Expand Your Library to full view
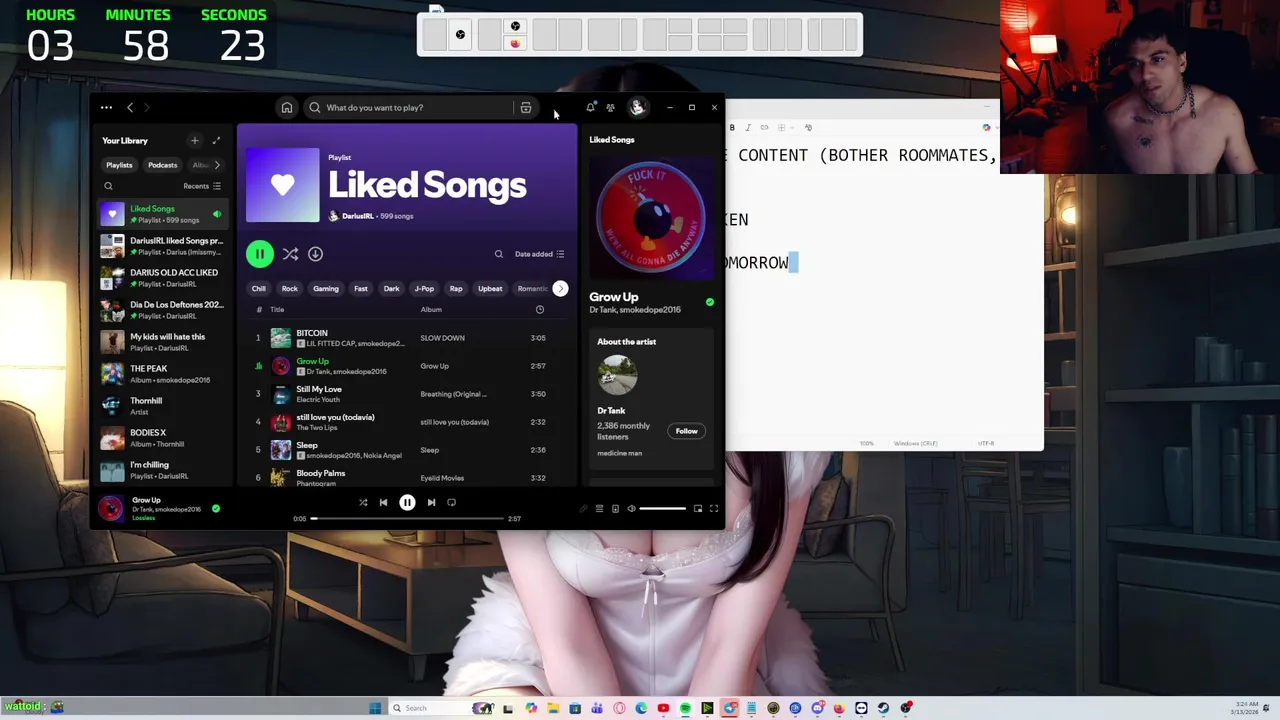This screenshot has height=720, width=1280. [x=216, y=141]
